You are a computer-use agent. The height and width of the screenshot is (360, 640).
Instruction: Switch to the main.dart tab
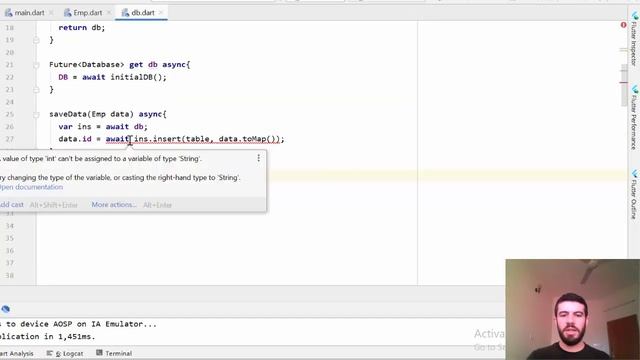(x=29, y=13)
